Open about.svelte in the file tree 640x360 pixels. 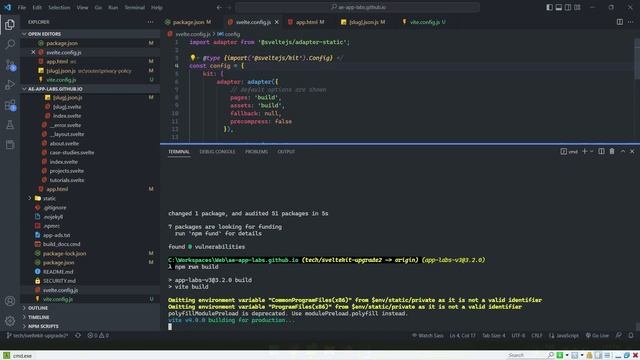(x=64, y=143)
